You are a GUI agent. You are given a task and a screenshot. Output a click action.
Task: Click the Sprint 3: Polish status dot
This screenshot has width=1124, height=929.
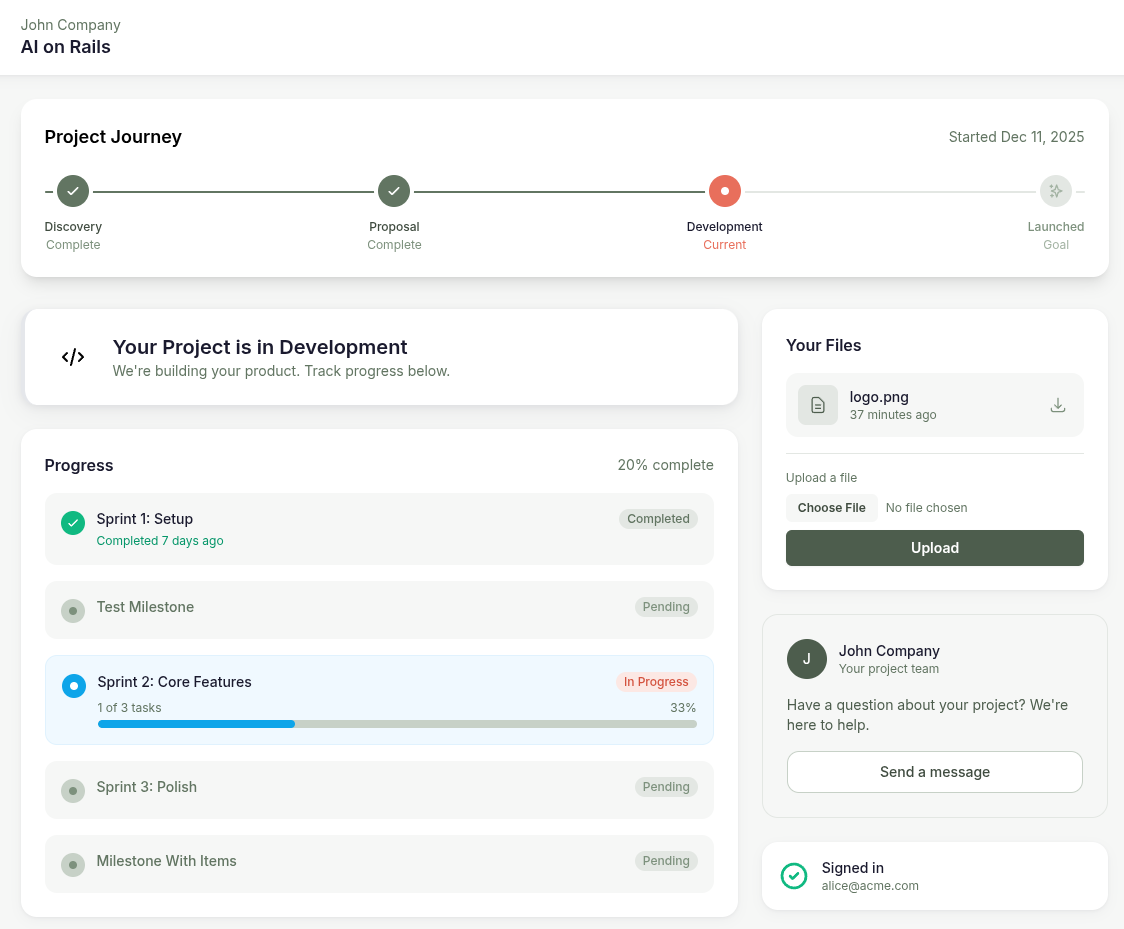point(72,791)
